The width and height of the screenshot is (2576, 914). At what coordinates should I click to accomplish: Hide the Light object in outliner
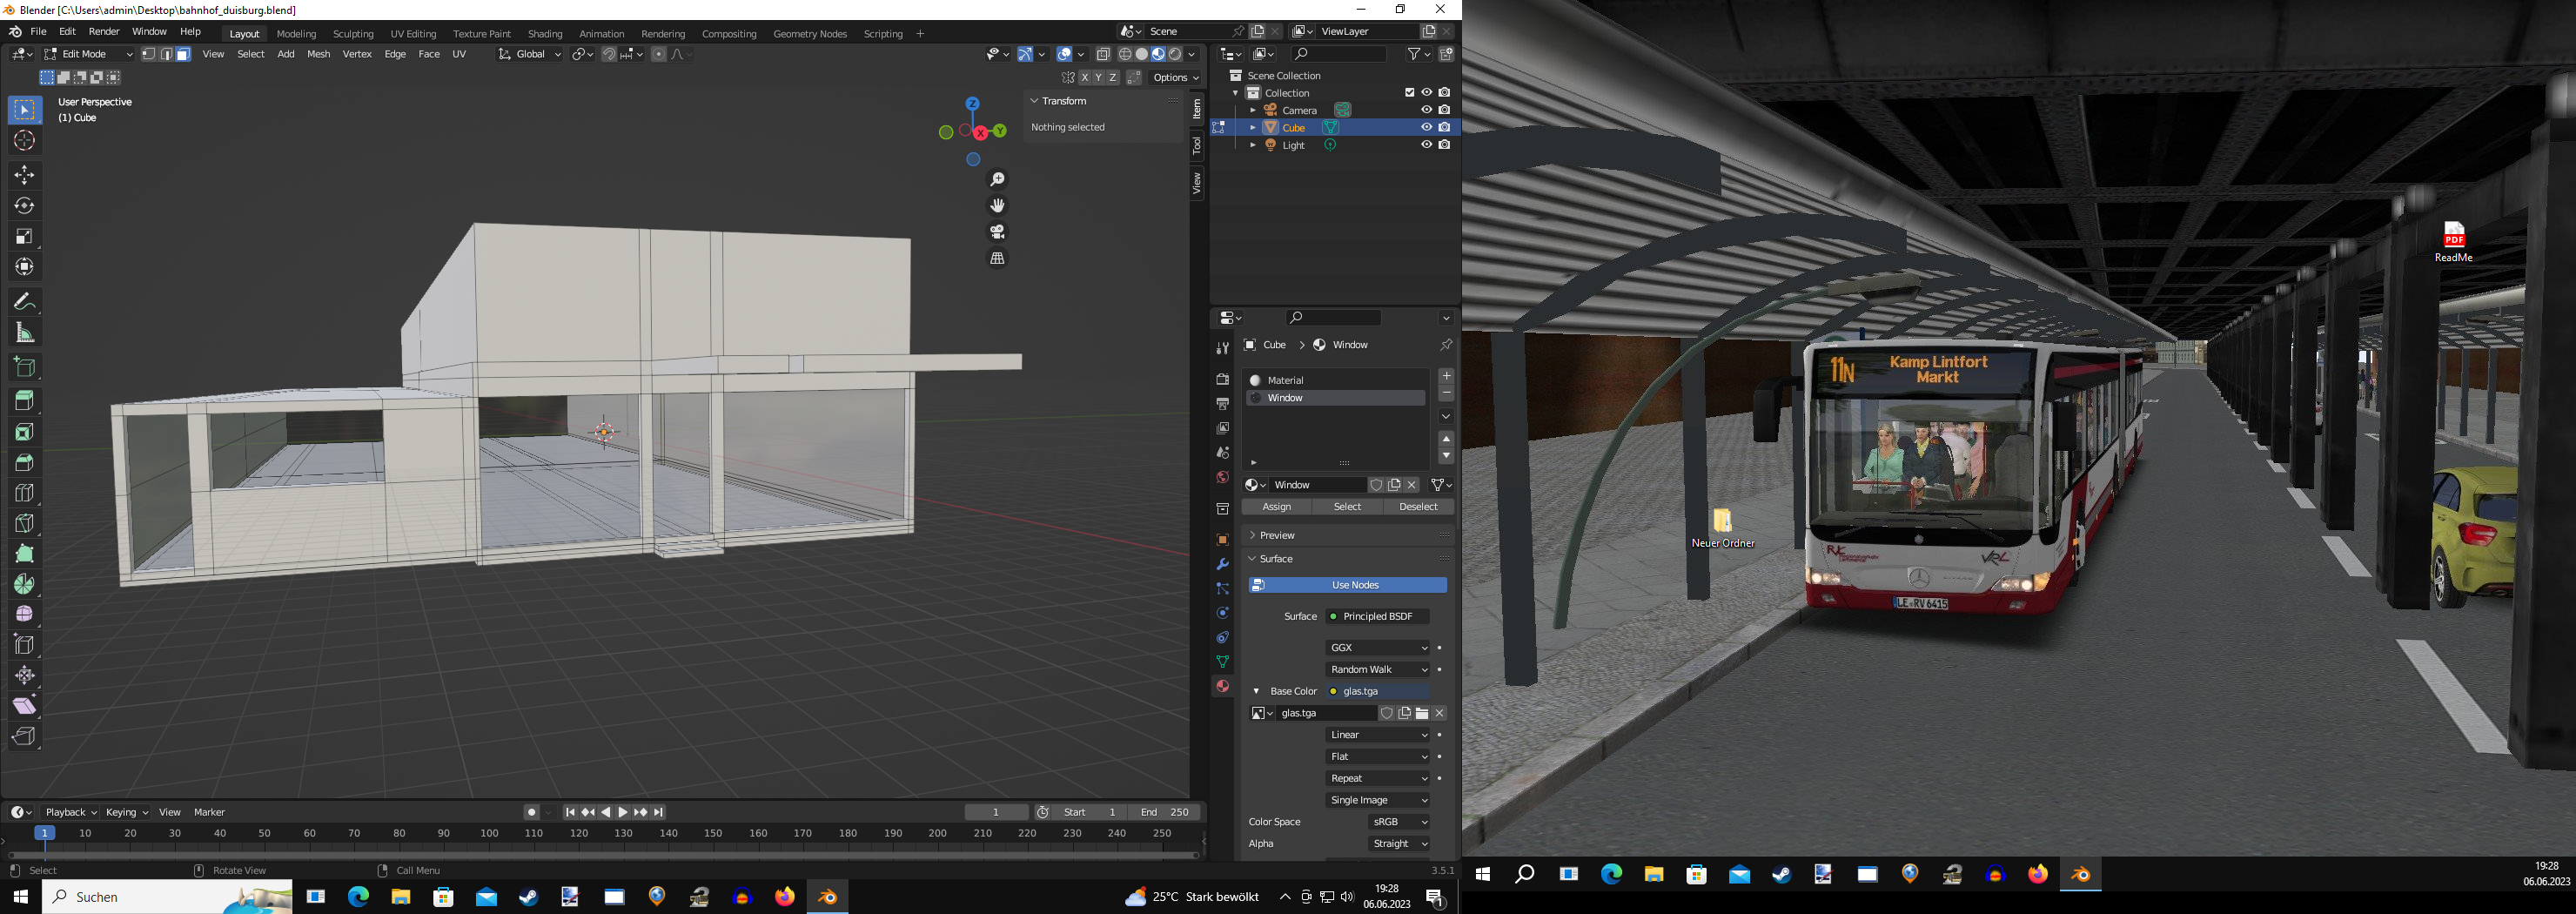(1426, 145)
